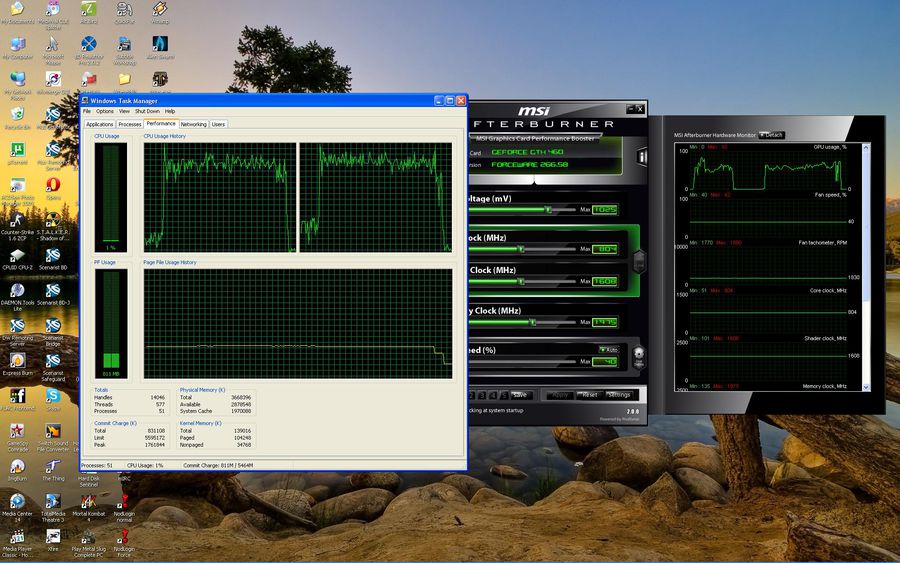Click the shader clock value field 1608

coord(605,281)
